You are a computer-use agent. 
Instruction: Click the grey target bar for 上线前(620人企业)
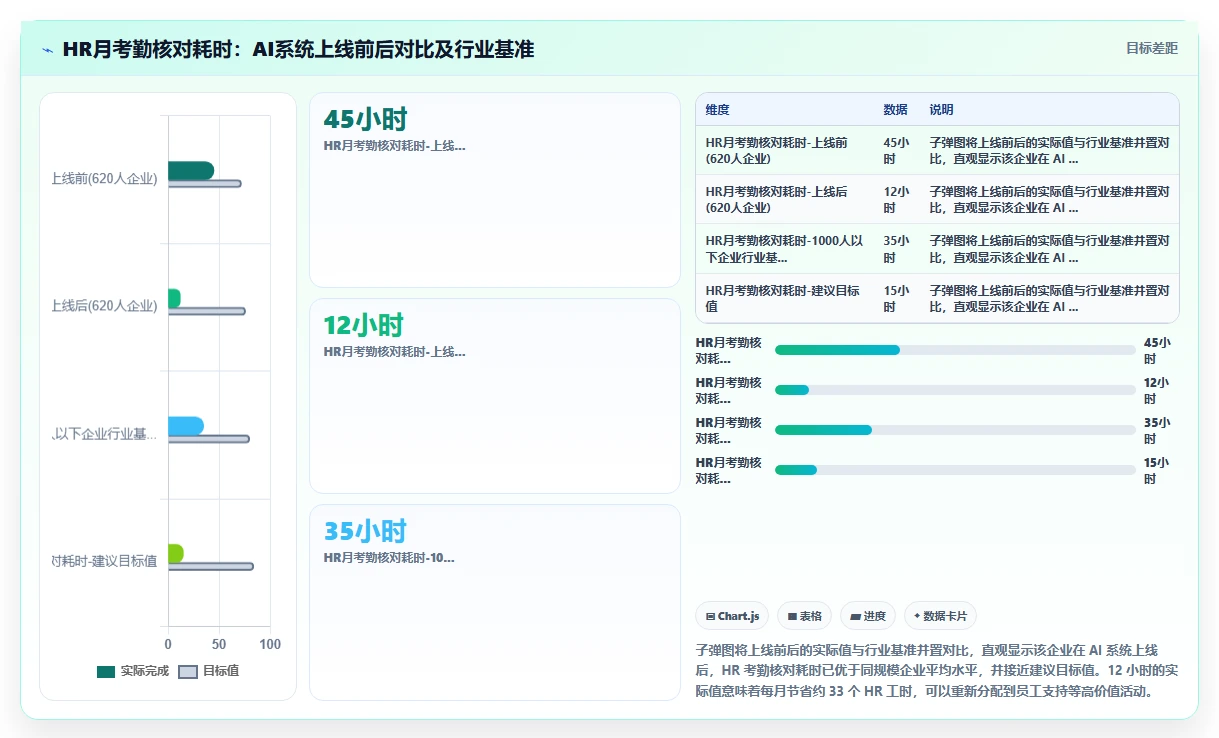coord(205,183)
